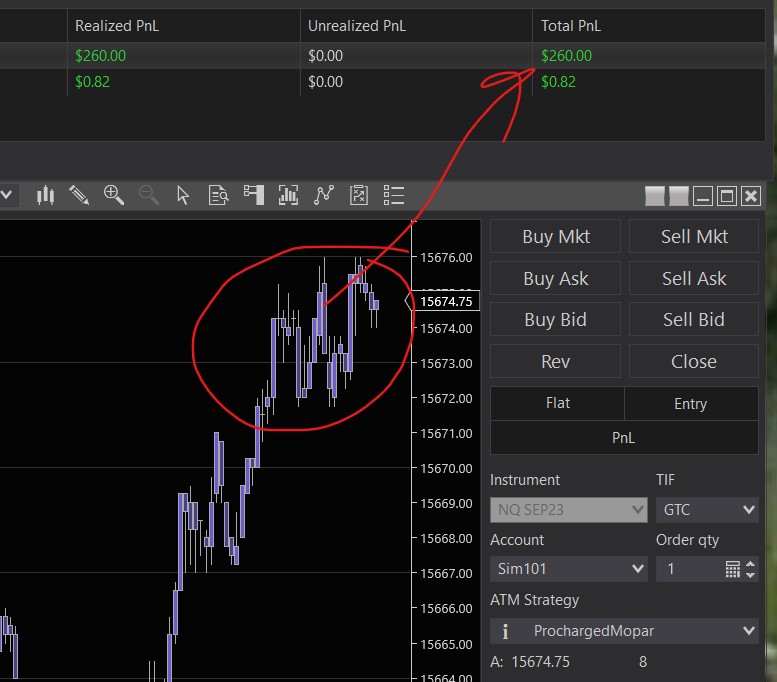Click the first grey tile window button
The image size is (777, 682).
[x=655, y=196]
